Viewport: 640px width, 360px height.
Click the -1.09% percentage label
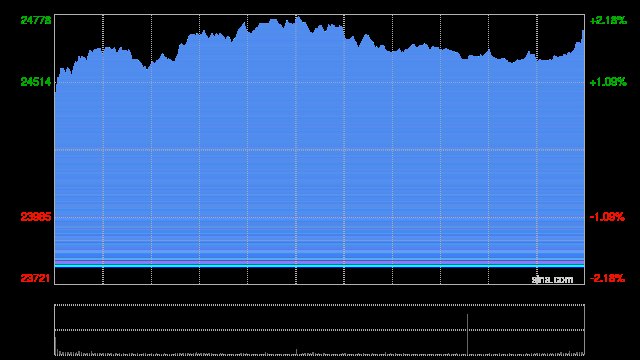point(607,217)
